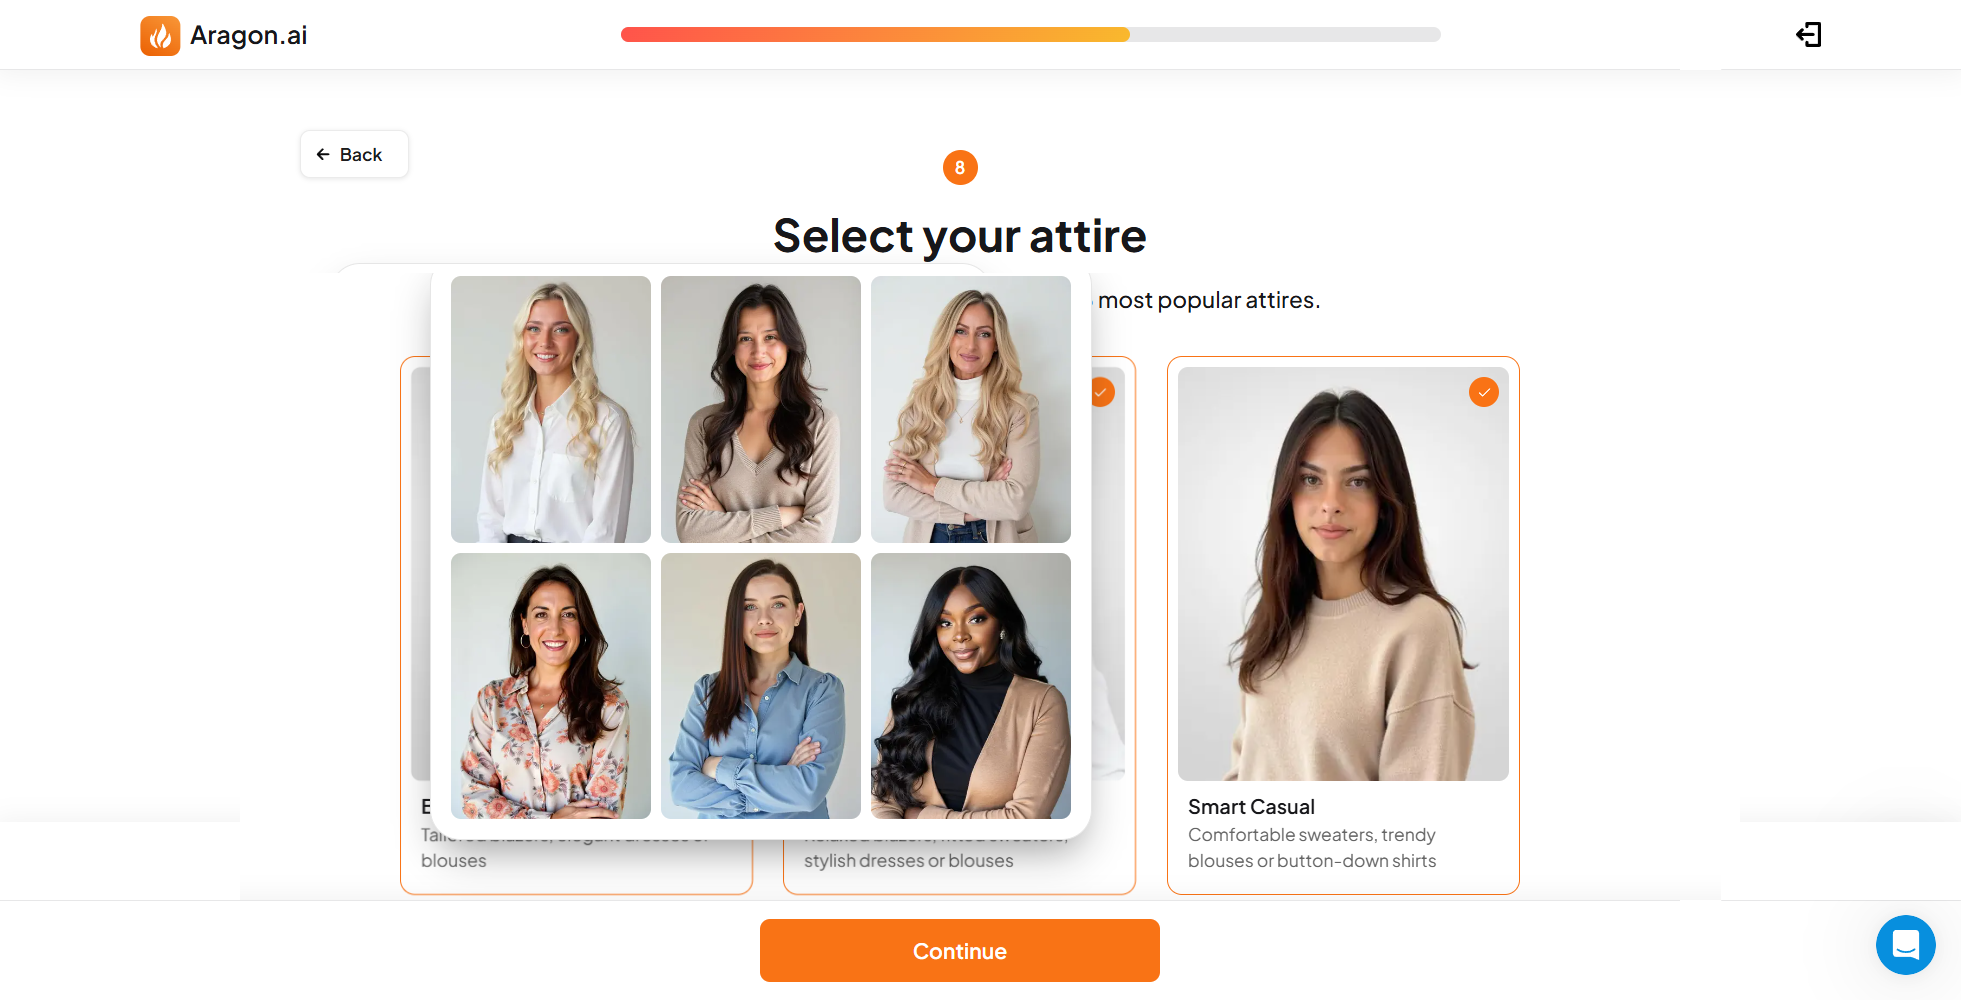Click the logout icon at top right
The height and width of the screenshot is (1000, 1961).
(x=1808, y=35)
